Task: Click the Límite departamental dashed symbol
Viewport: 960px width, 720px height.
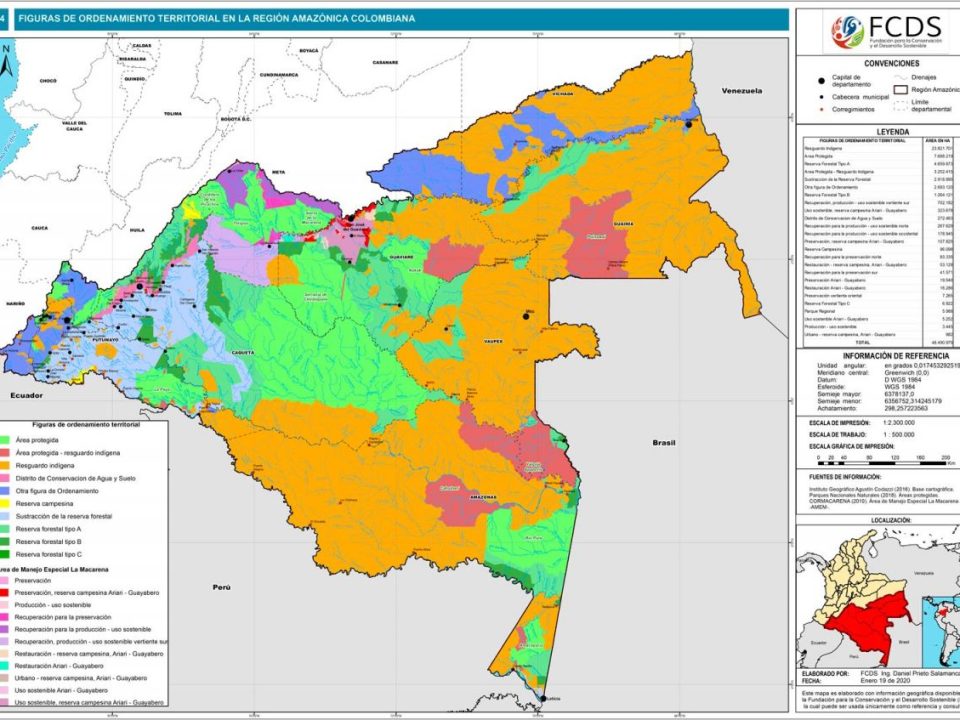Action: click(902, 105)
